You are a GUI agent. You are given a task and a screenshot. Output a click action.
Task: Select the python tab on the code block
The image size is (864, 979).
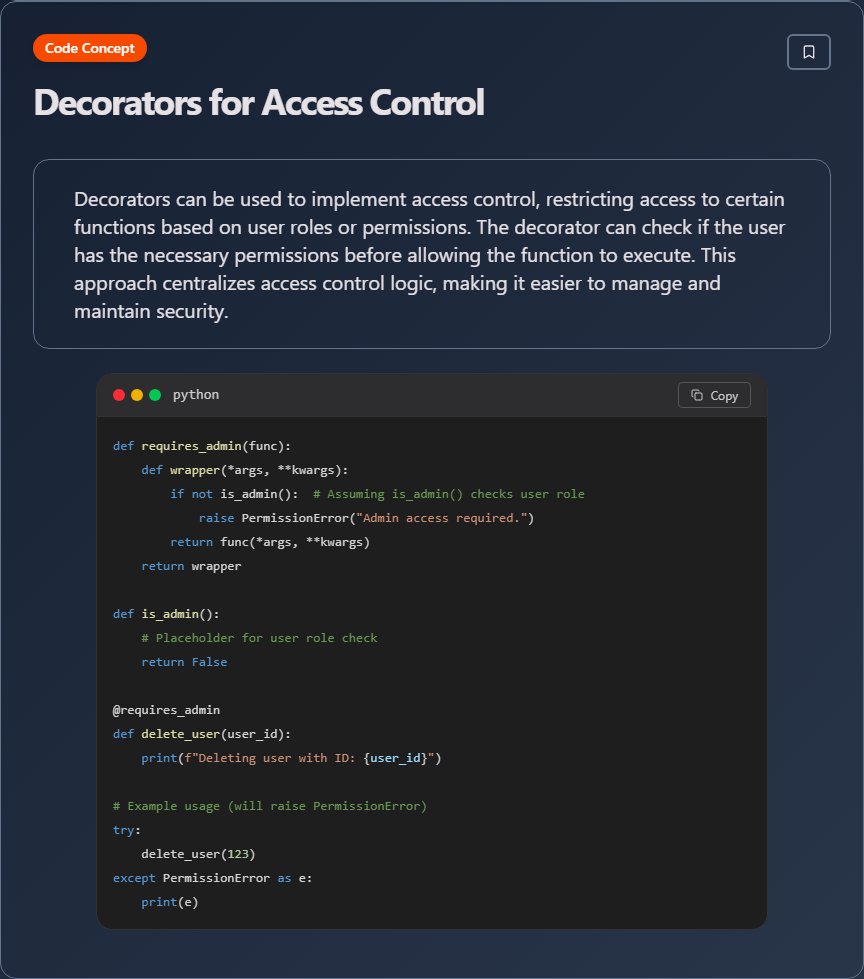(196, 394)
